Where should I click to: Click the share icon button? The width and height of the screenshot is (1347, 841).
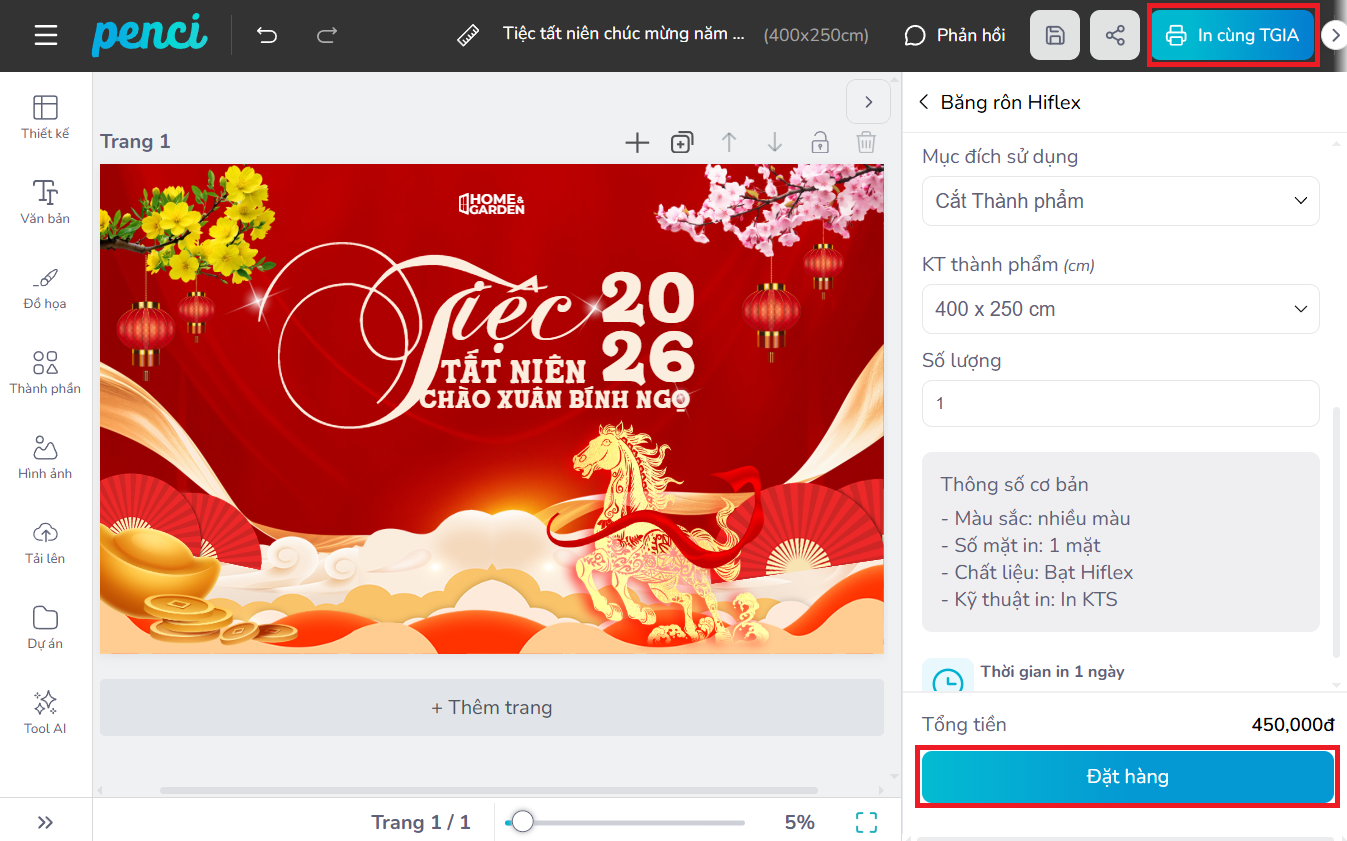[1115, 36]
